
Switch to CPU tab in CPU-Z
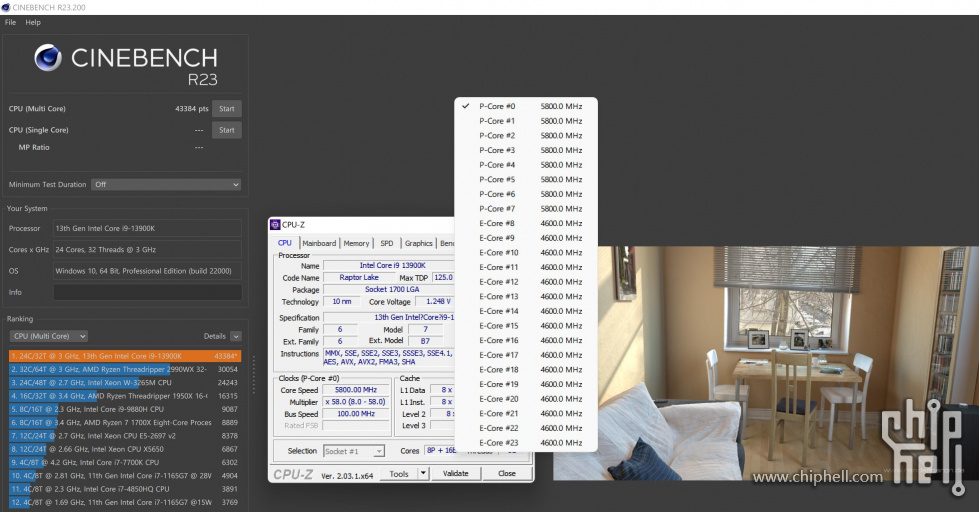pos(285,243)
